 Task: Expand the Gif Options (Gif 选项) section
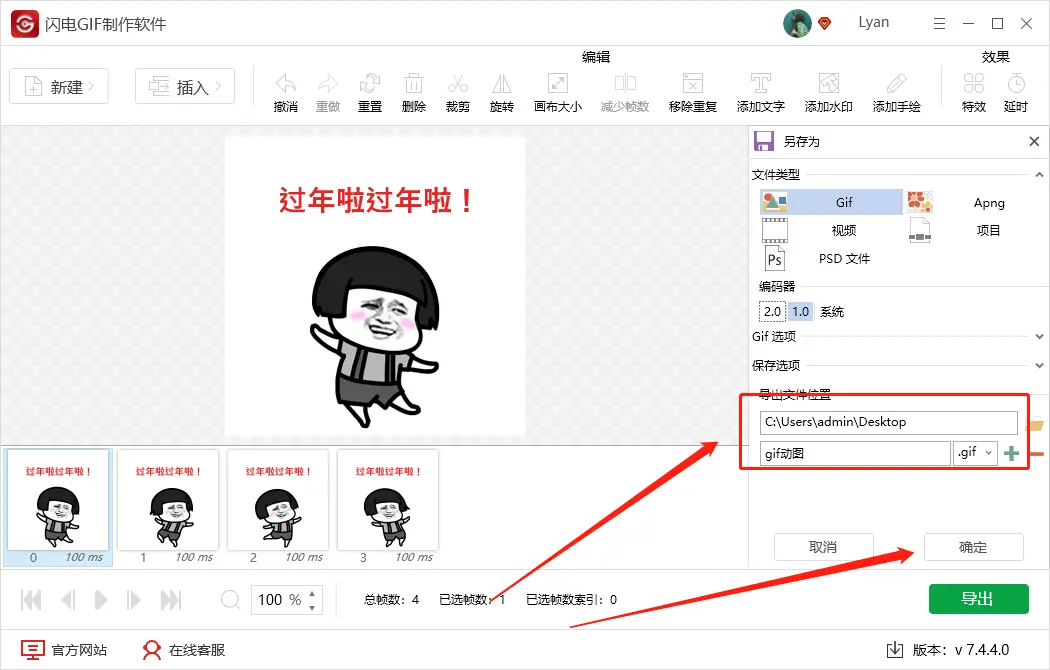(x=1039, y=337)
